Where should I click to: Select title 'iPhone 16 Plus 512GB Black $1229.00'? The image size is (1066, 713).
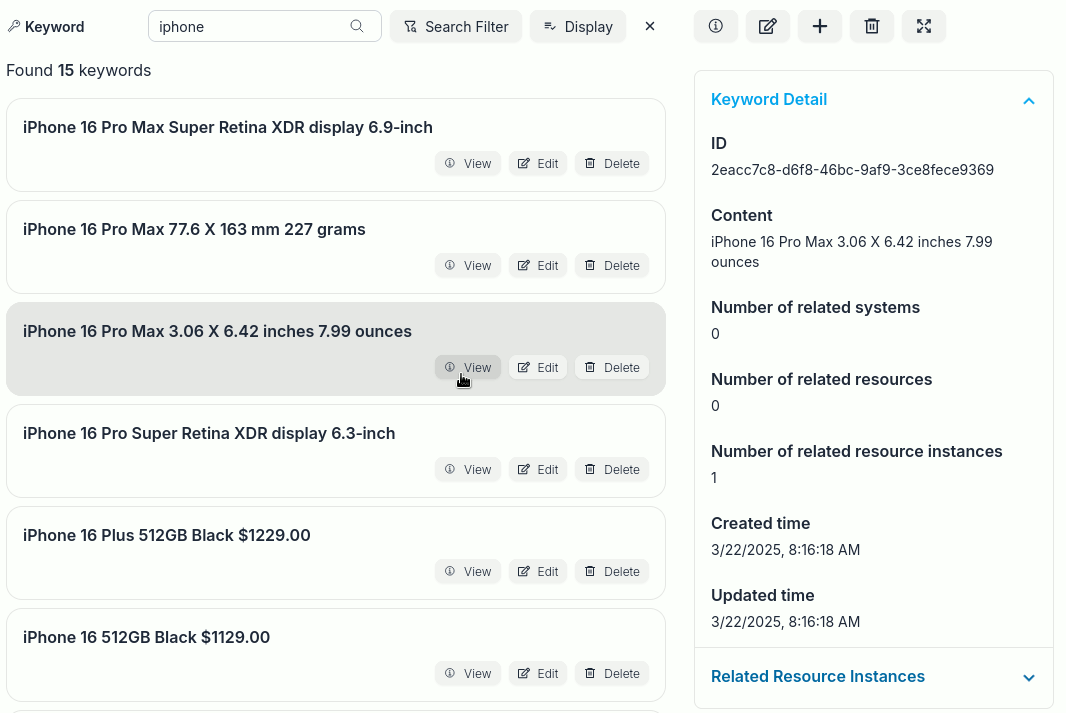point(167,536)
